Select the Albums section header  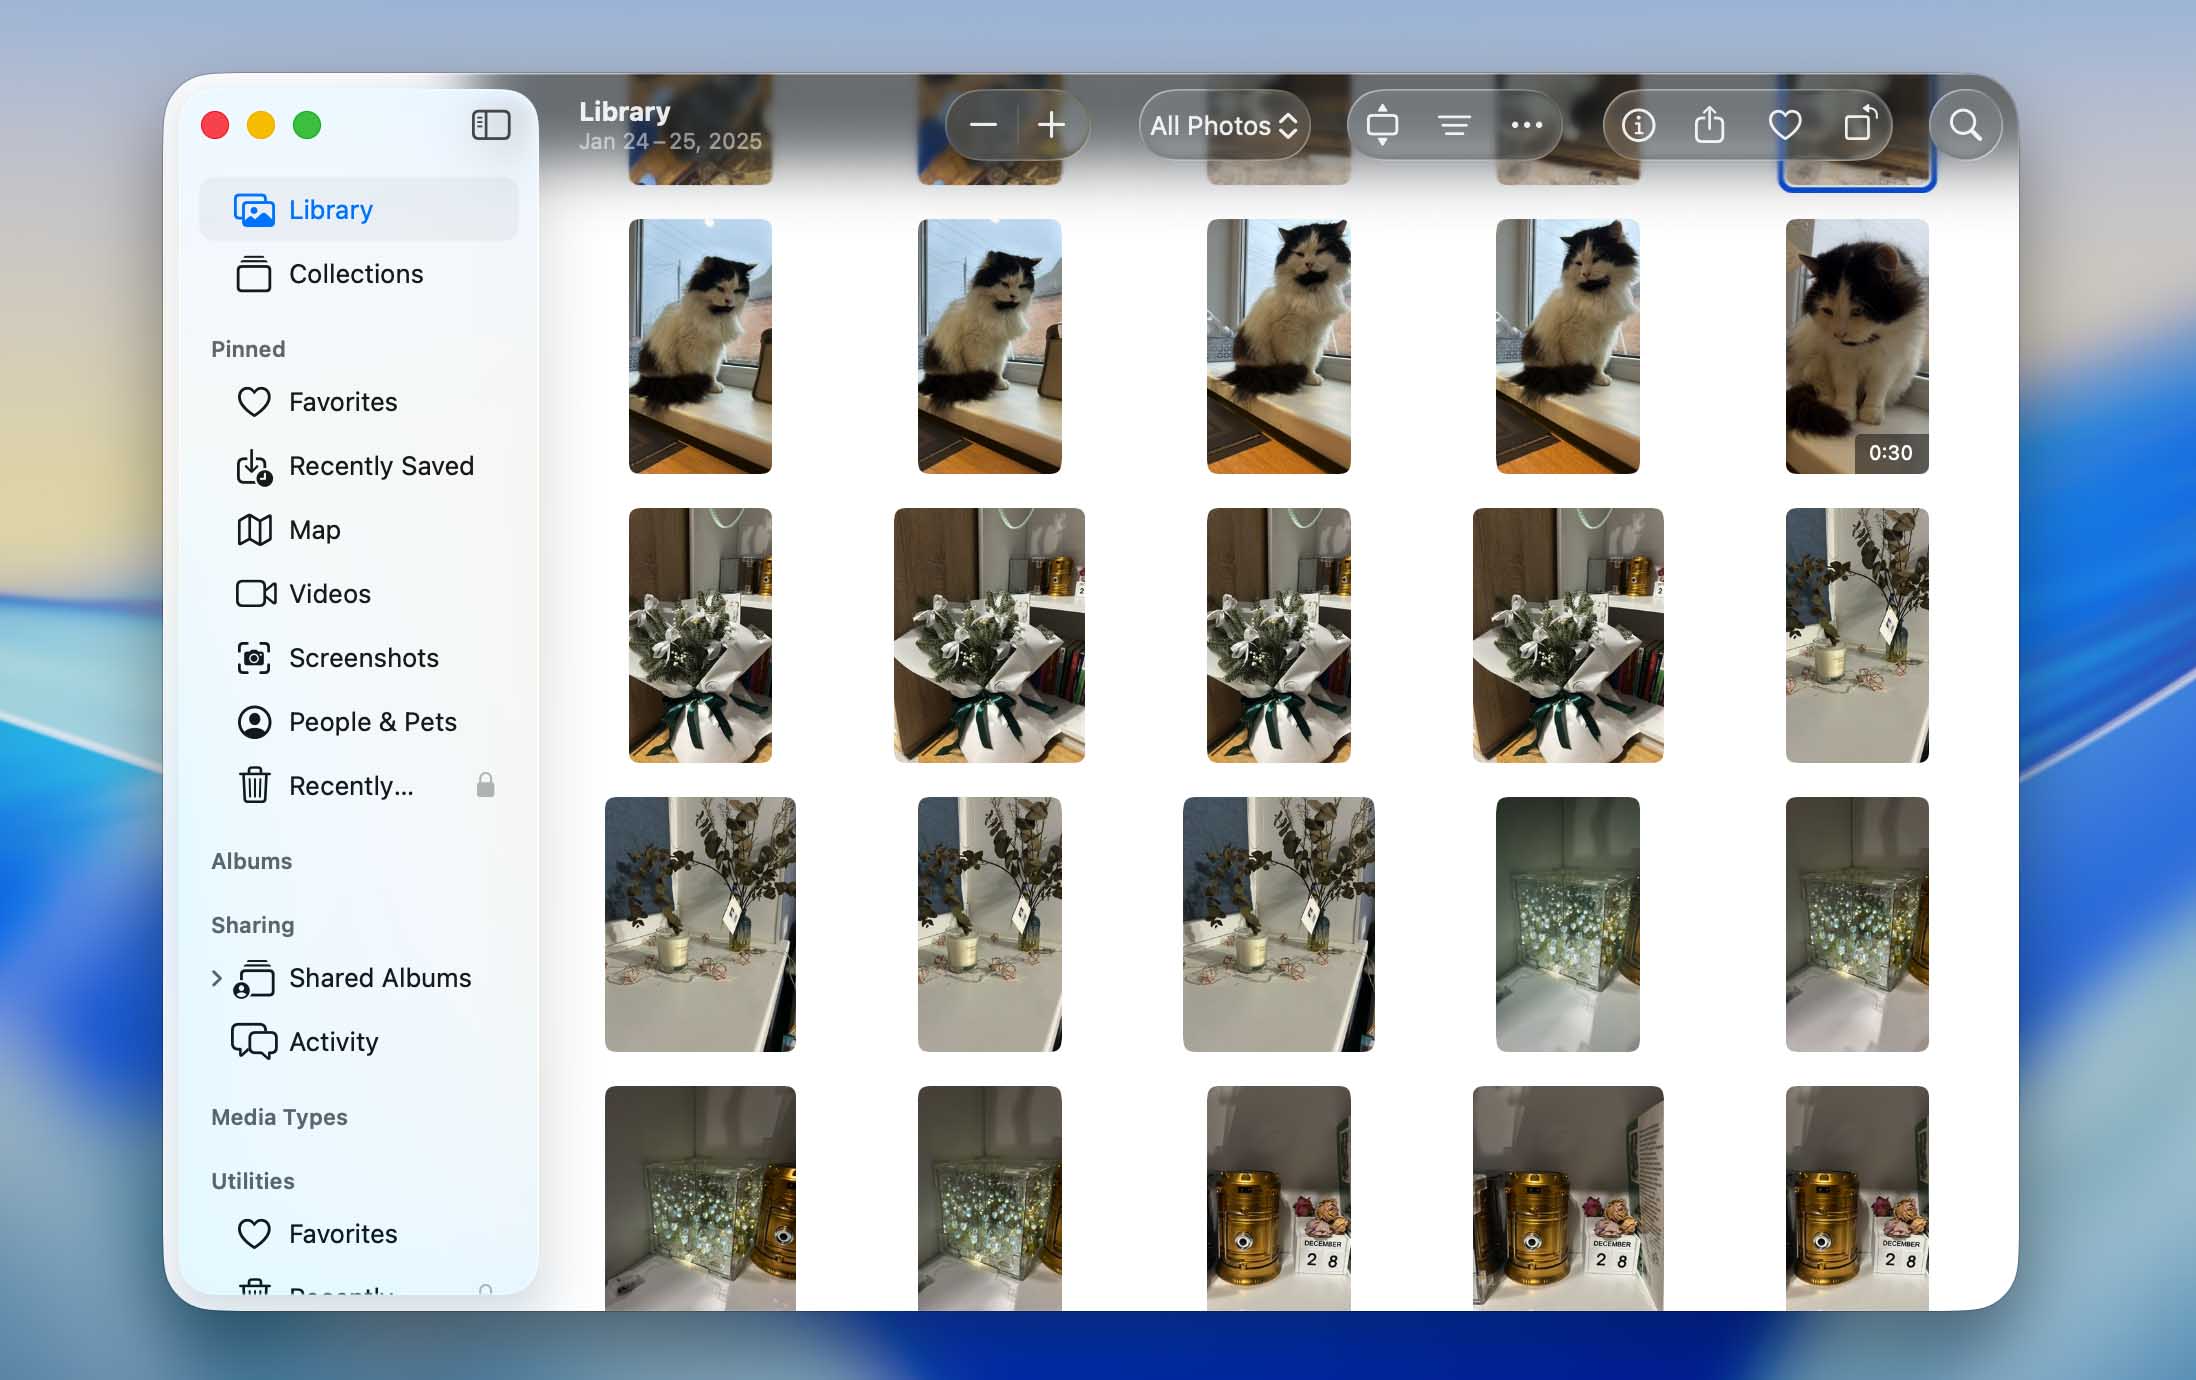click(251, 861)
